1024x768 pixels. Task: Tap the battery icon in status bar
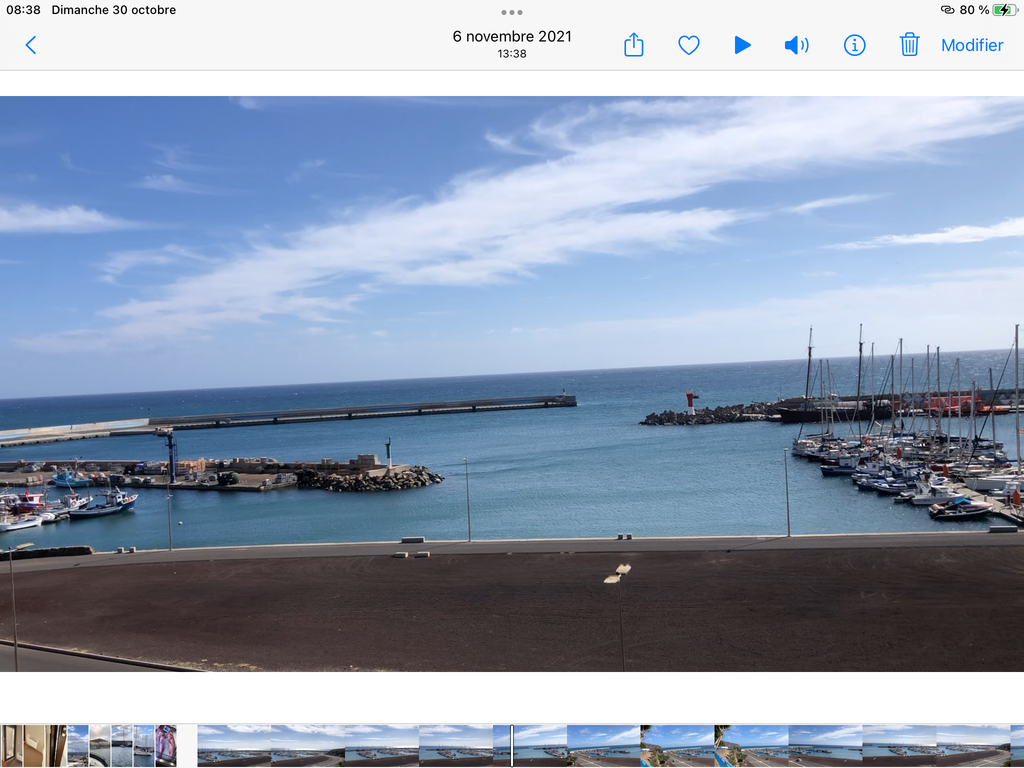point(1004,10)
